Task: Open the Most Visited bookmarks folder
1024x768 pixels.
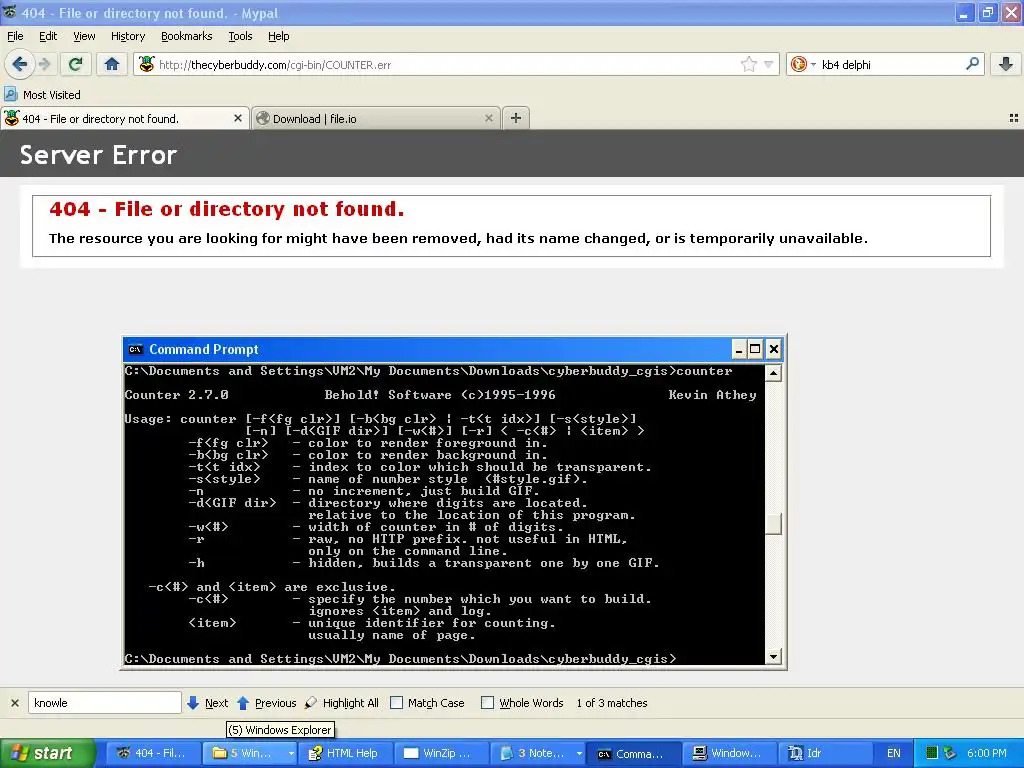Action: 42,95
